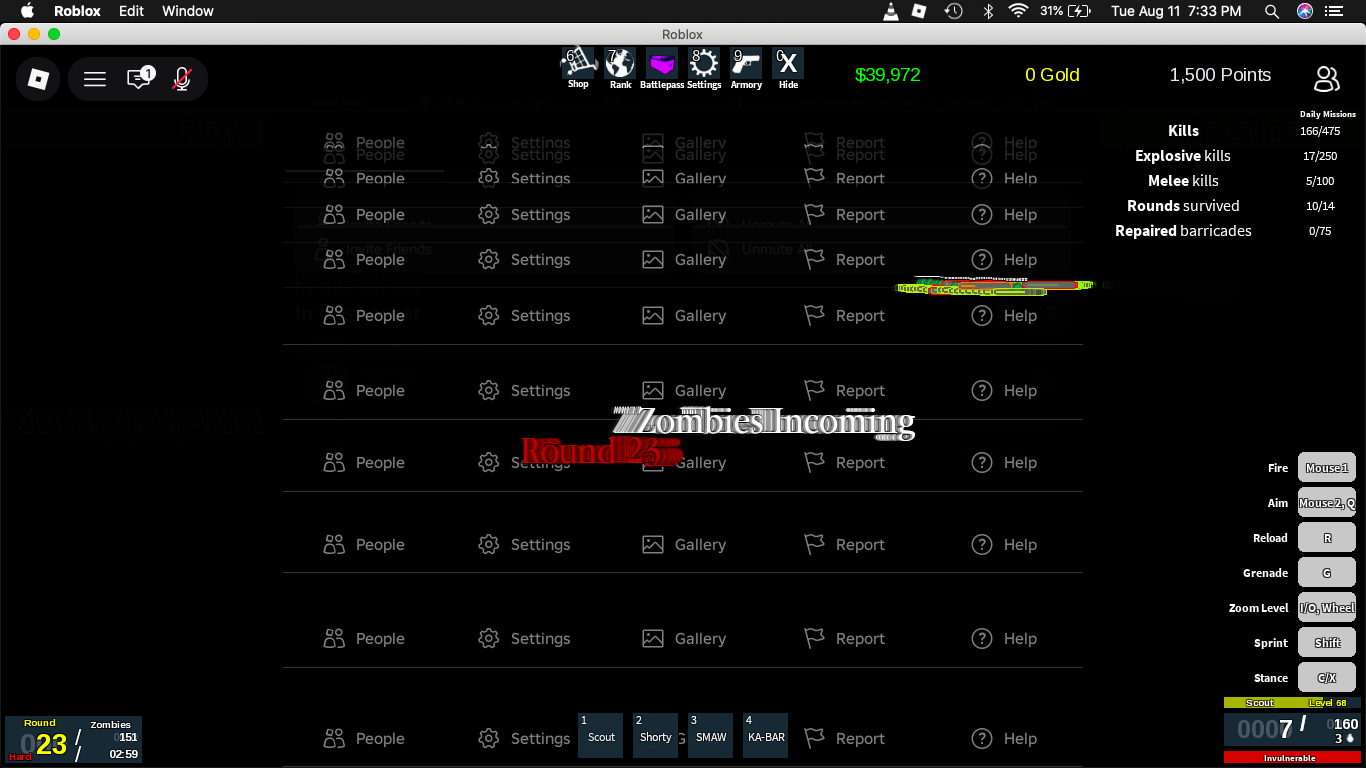The height and width of the screenshot is (768, 1366).
Task: Open the player list icon
Action: click(x=1327, y=79)
